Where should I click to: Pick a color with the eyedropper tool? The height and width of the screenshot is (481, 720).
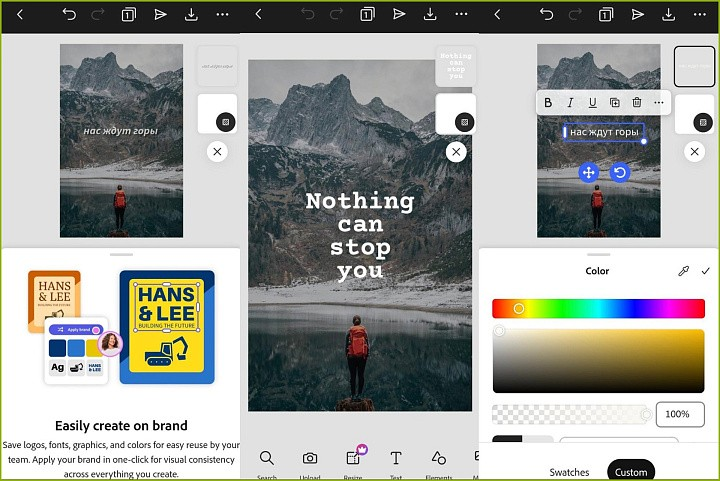coord(684,271)
